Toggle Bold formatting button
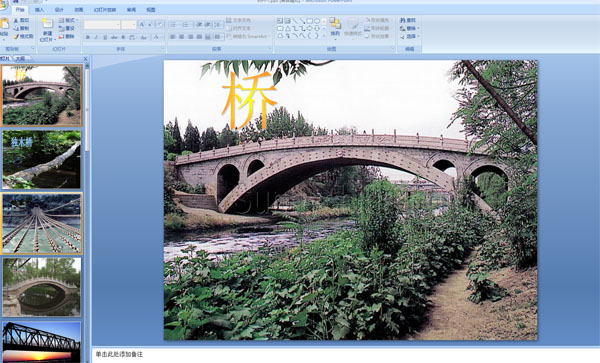This screenshot has height=363, width=600. (x=88, y=37)
